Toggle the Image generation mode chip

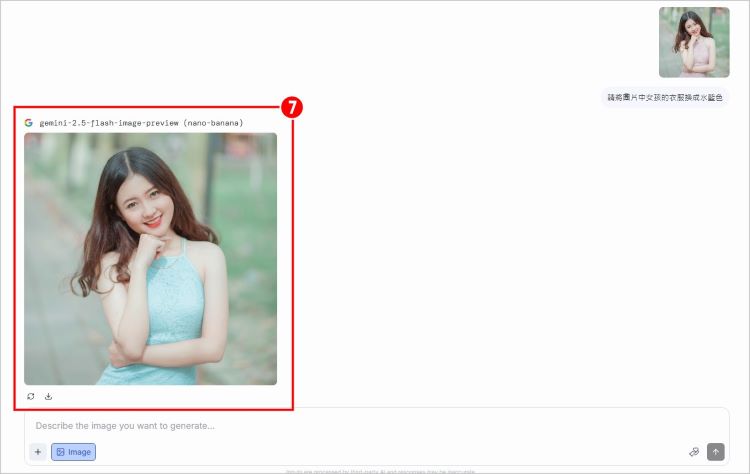(x=73, y=452)
